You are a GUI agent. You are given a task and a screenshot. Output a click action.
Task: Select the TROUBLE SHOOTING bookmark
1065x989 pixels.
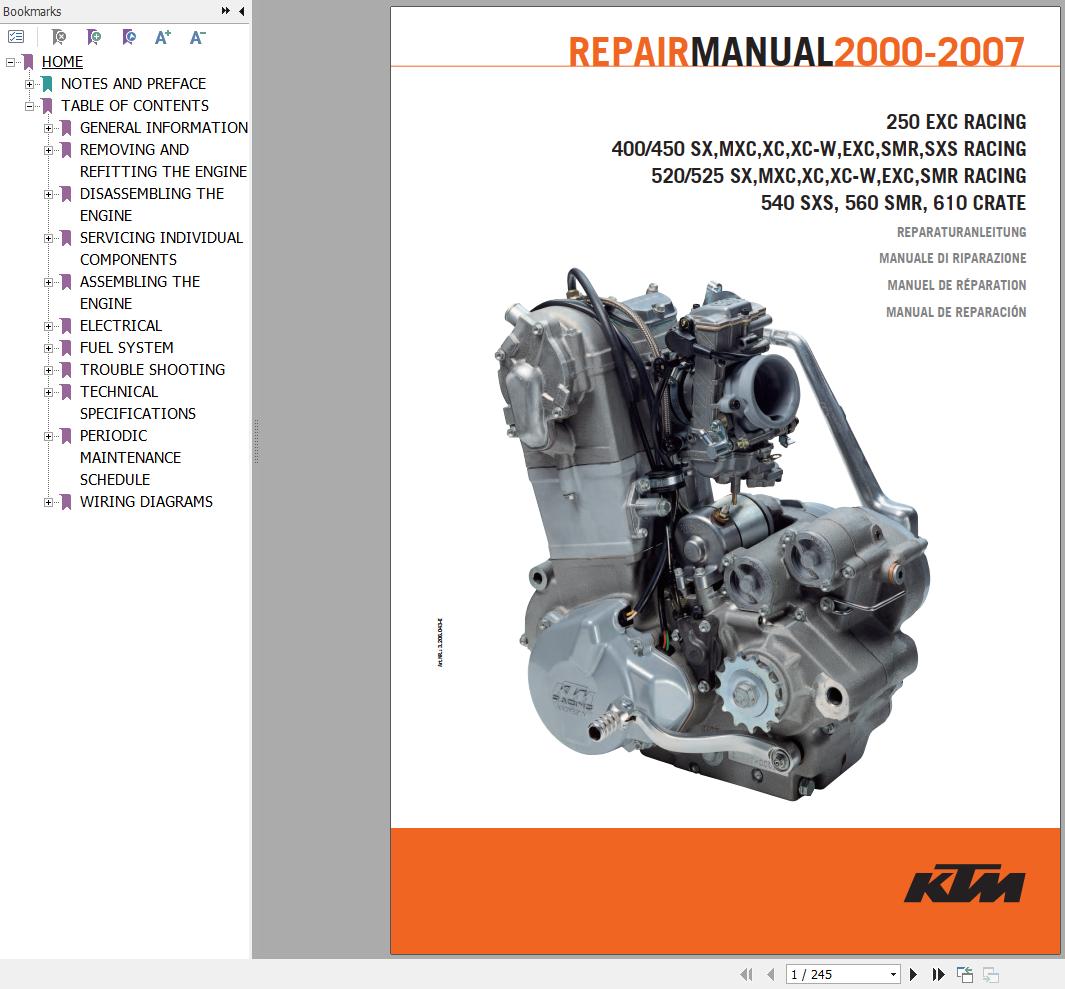151,369
